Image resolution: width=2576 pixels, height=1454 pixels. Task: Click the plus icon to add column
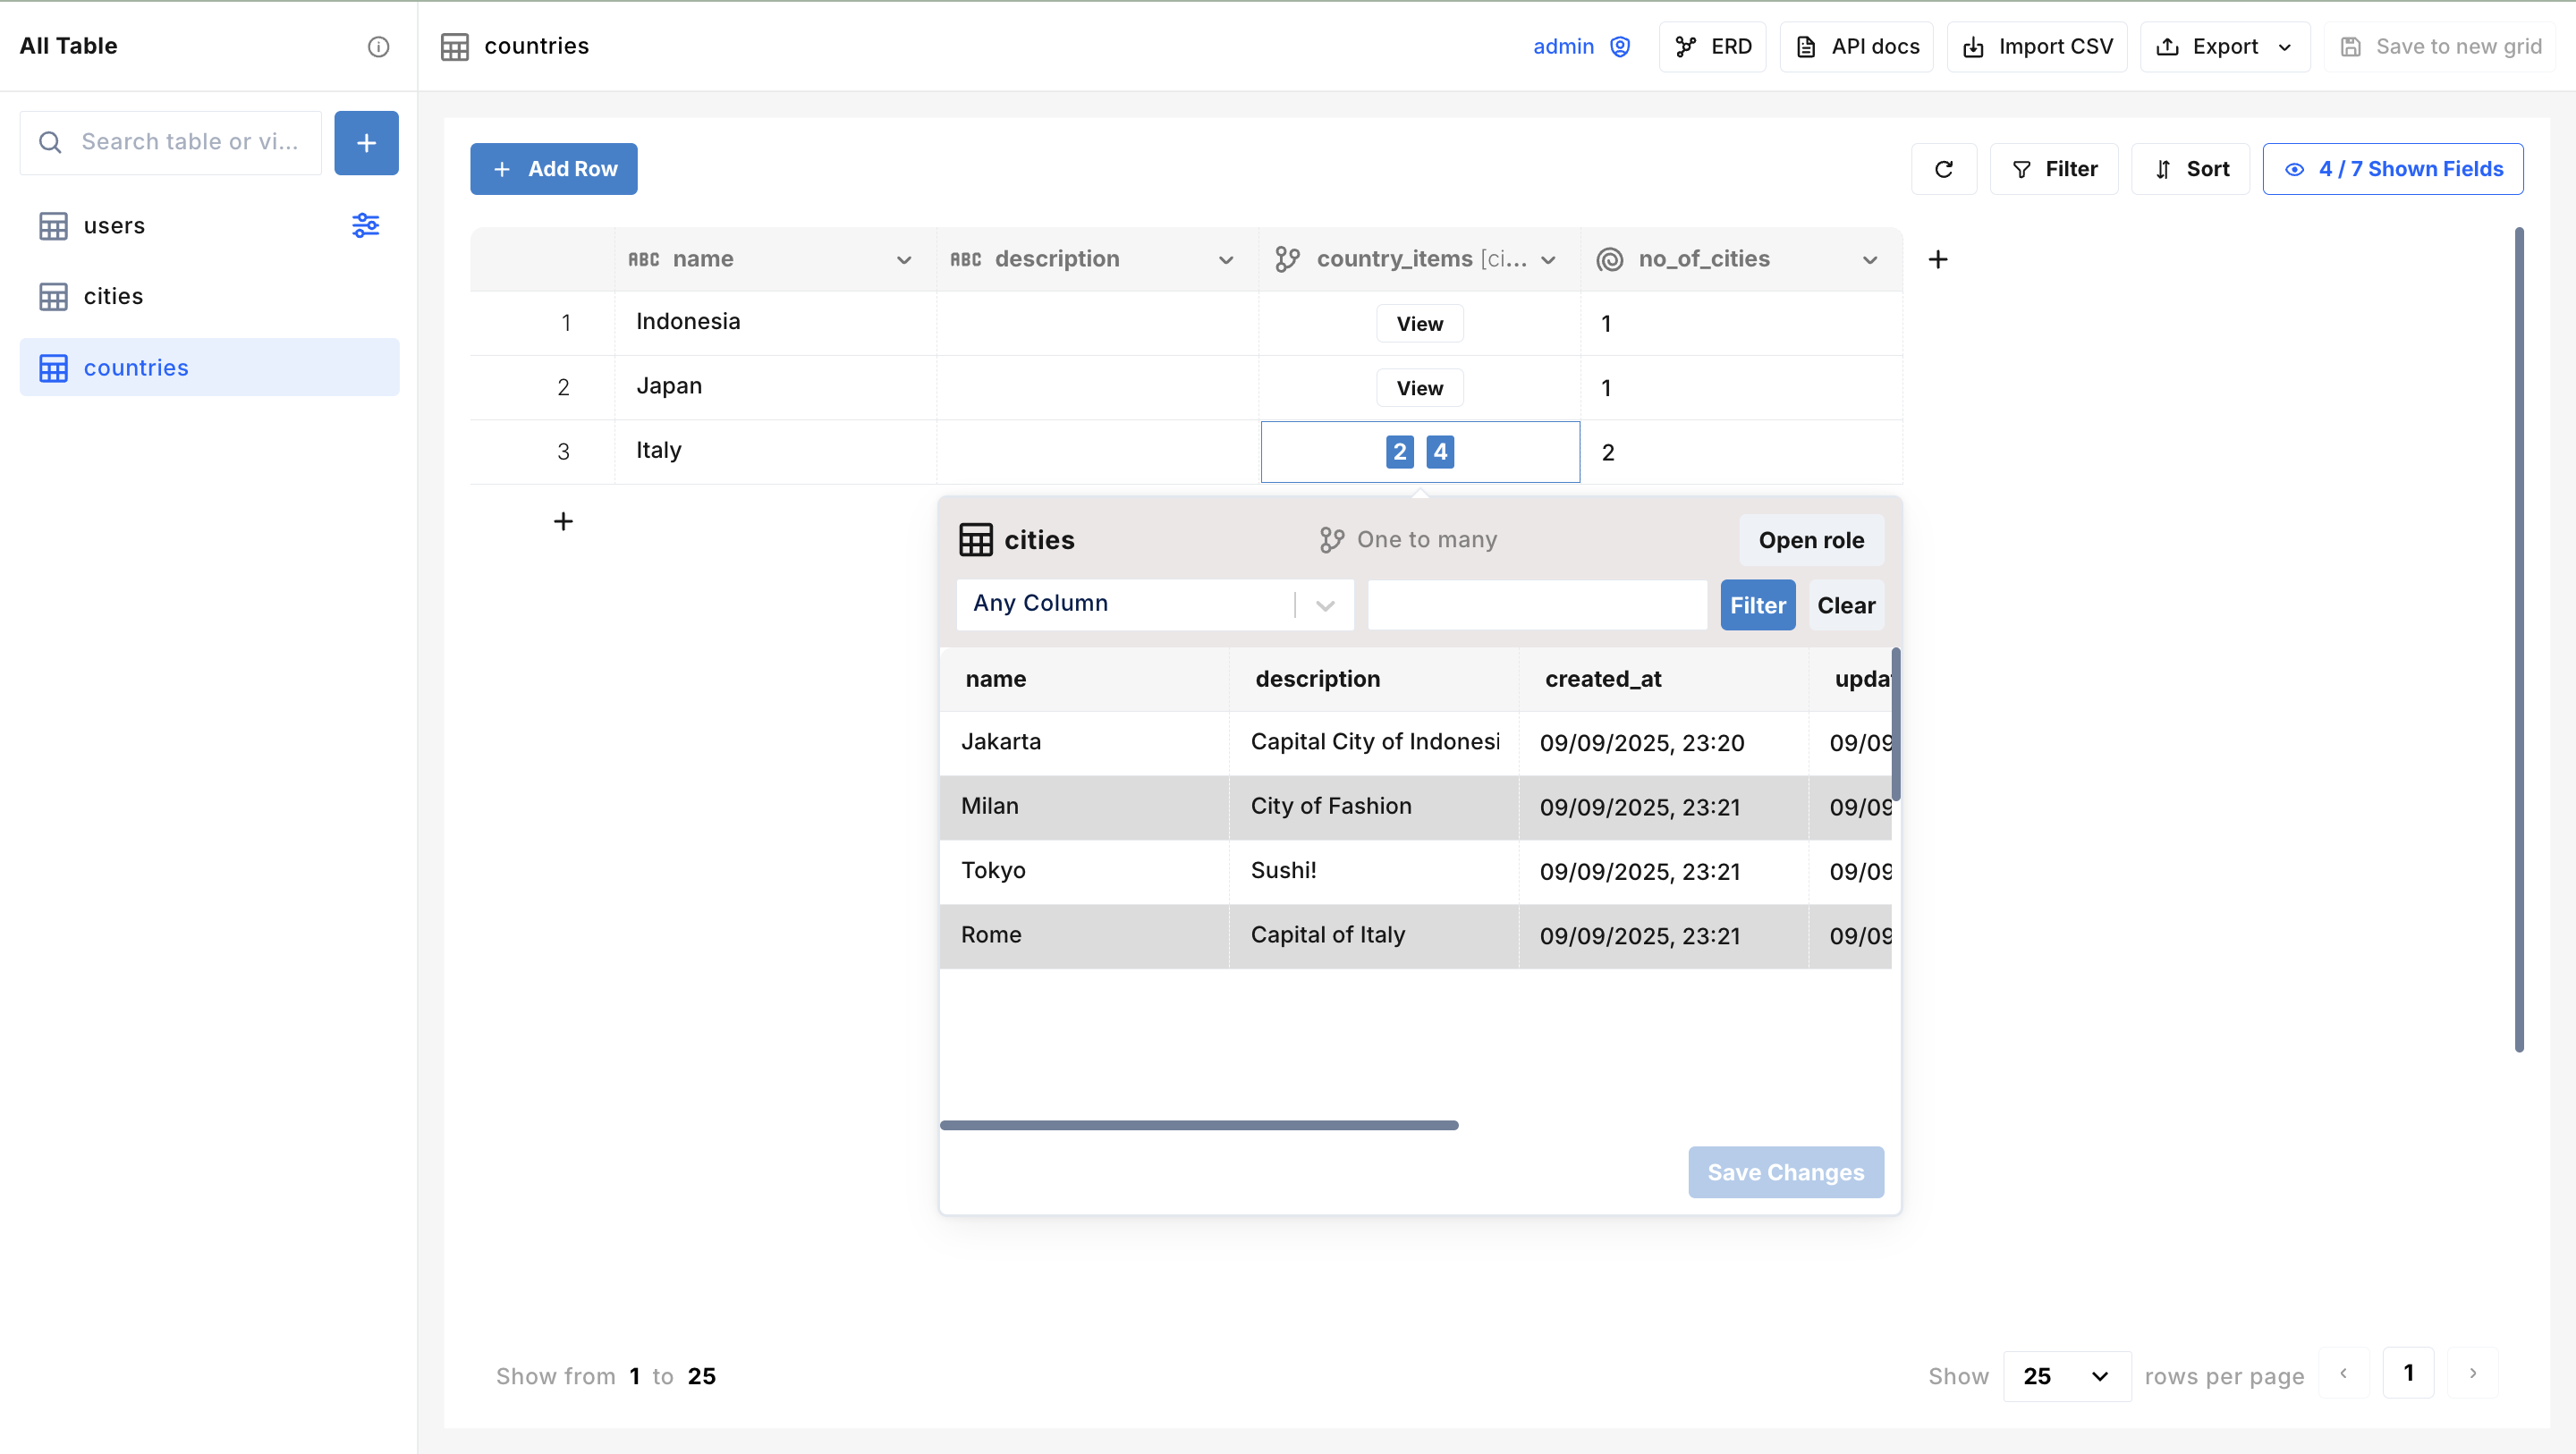click(1937, 260)
